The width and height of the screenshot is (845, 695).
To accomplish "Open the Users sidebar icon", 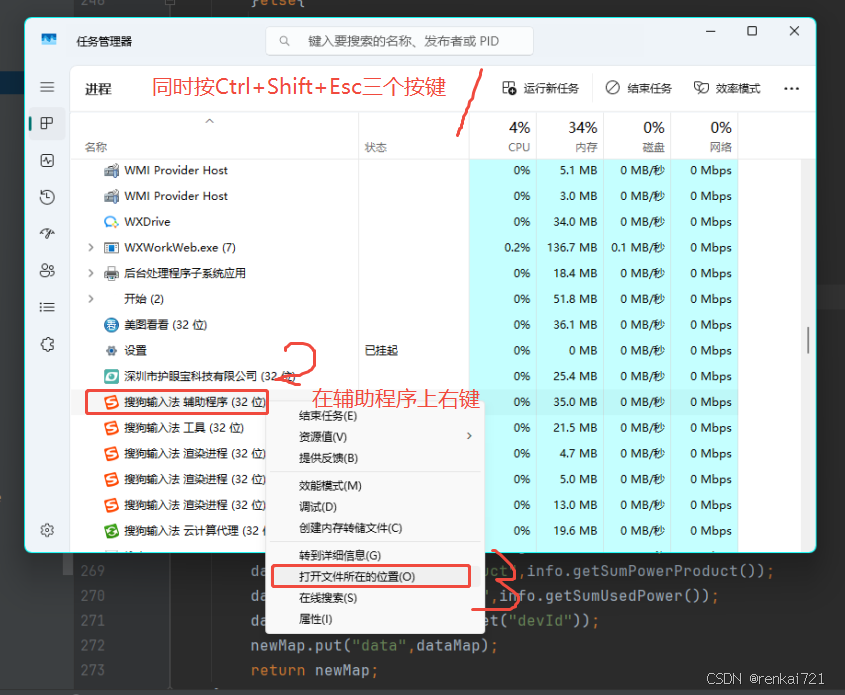I will (x=47, y=270).
